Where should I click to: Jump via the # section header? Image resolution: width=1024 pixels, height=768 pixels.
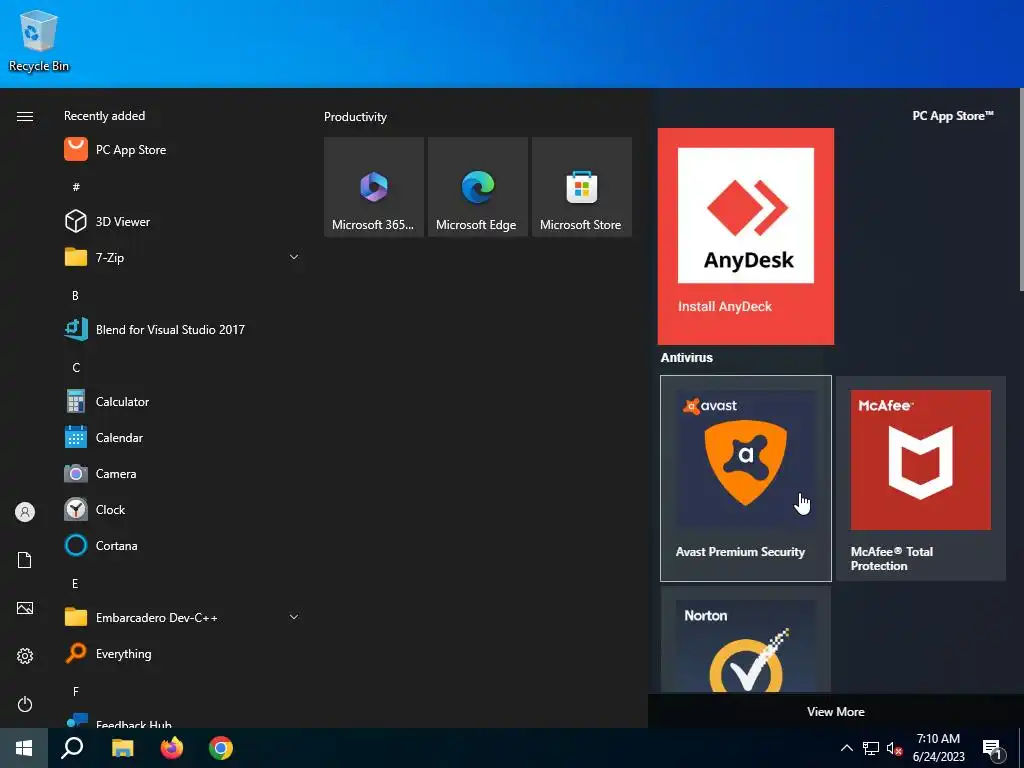click(76, 187)
